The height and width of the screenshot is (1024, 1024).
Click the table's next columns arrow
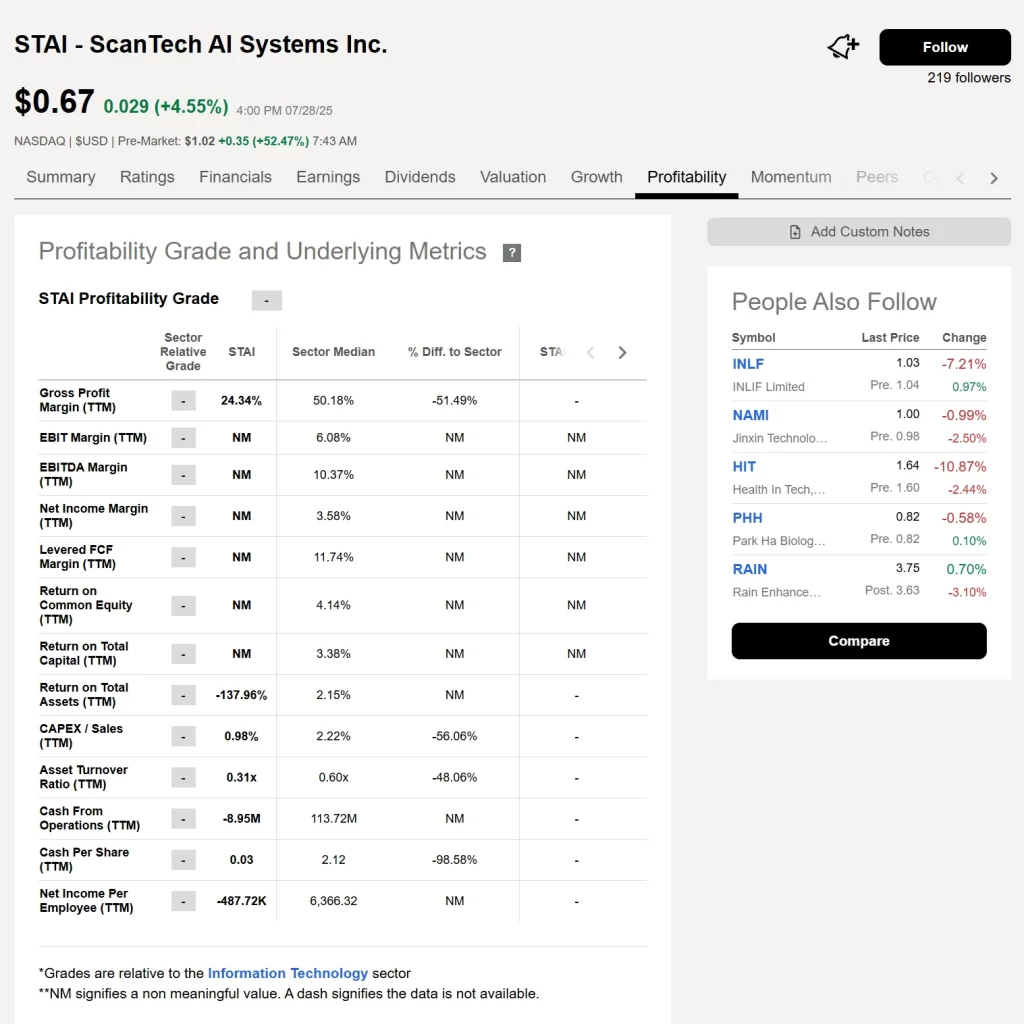point(622,352)
